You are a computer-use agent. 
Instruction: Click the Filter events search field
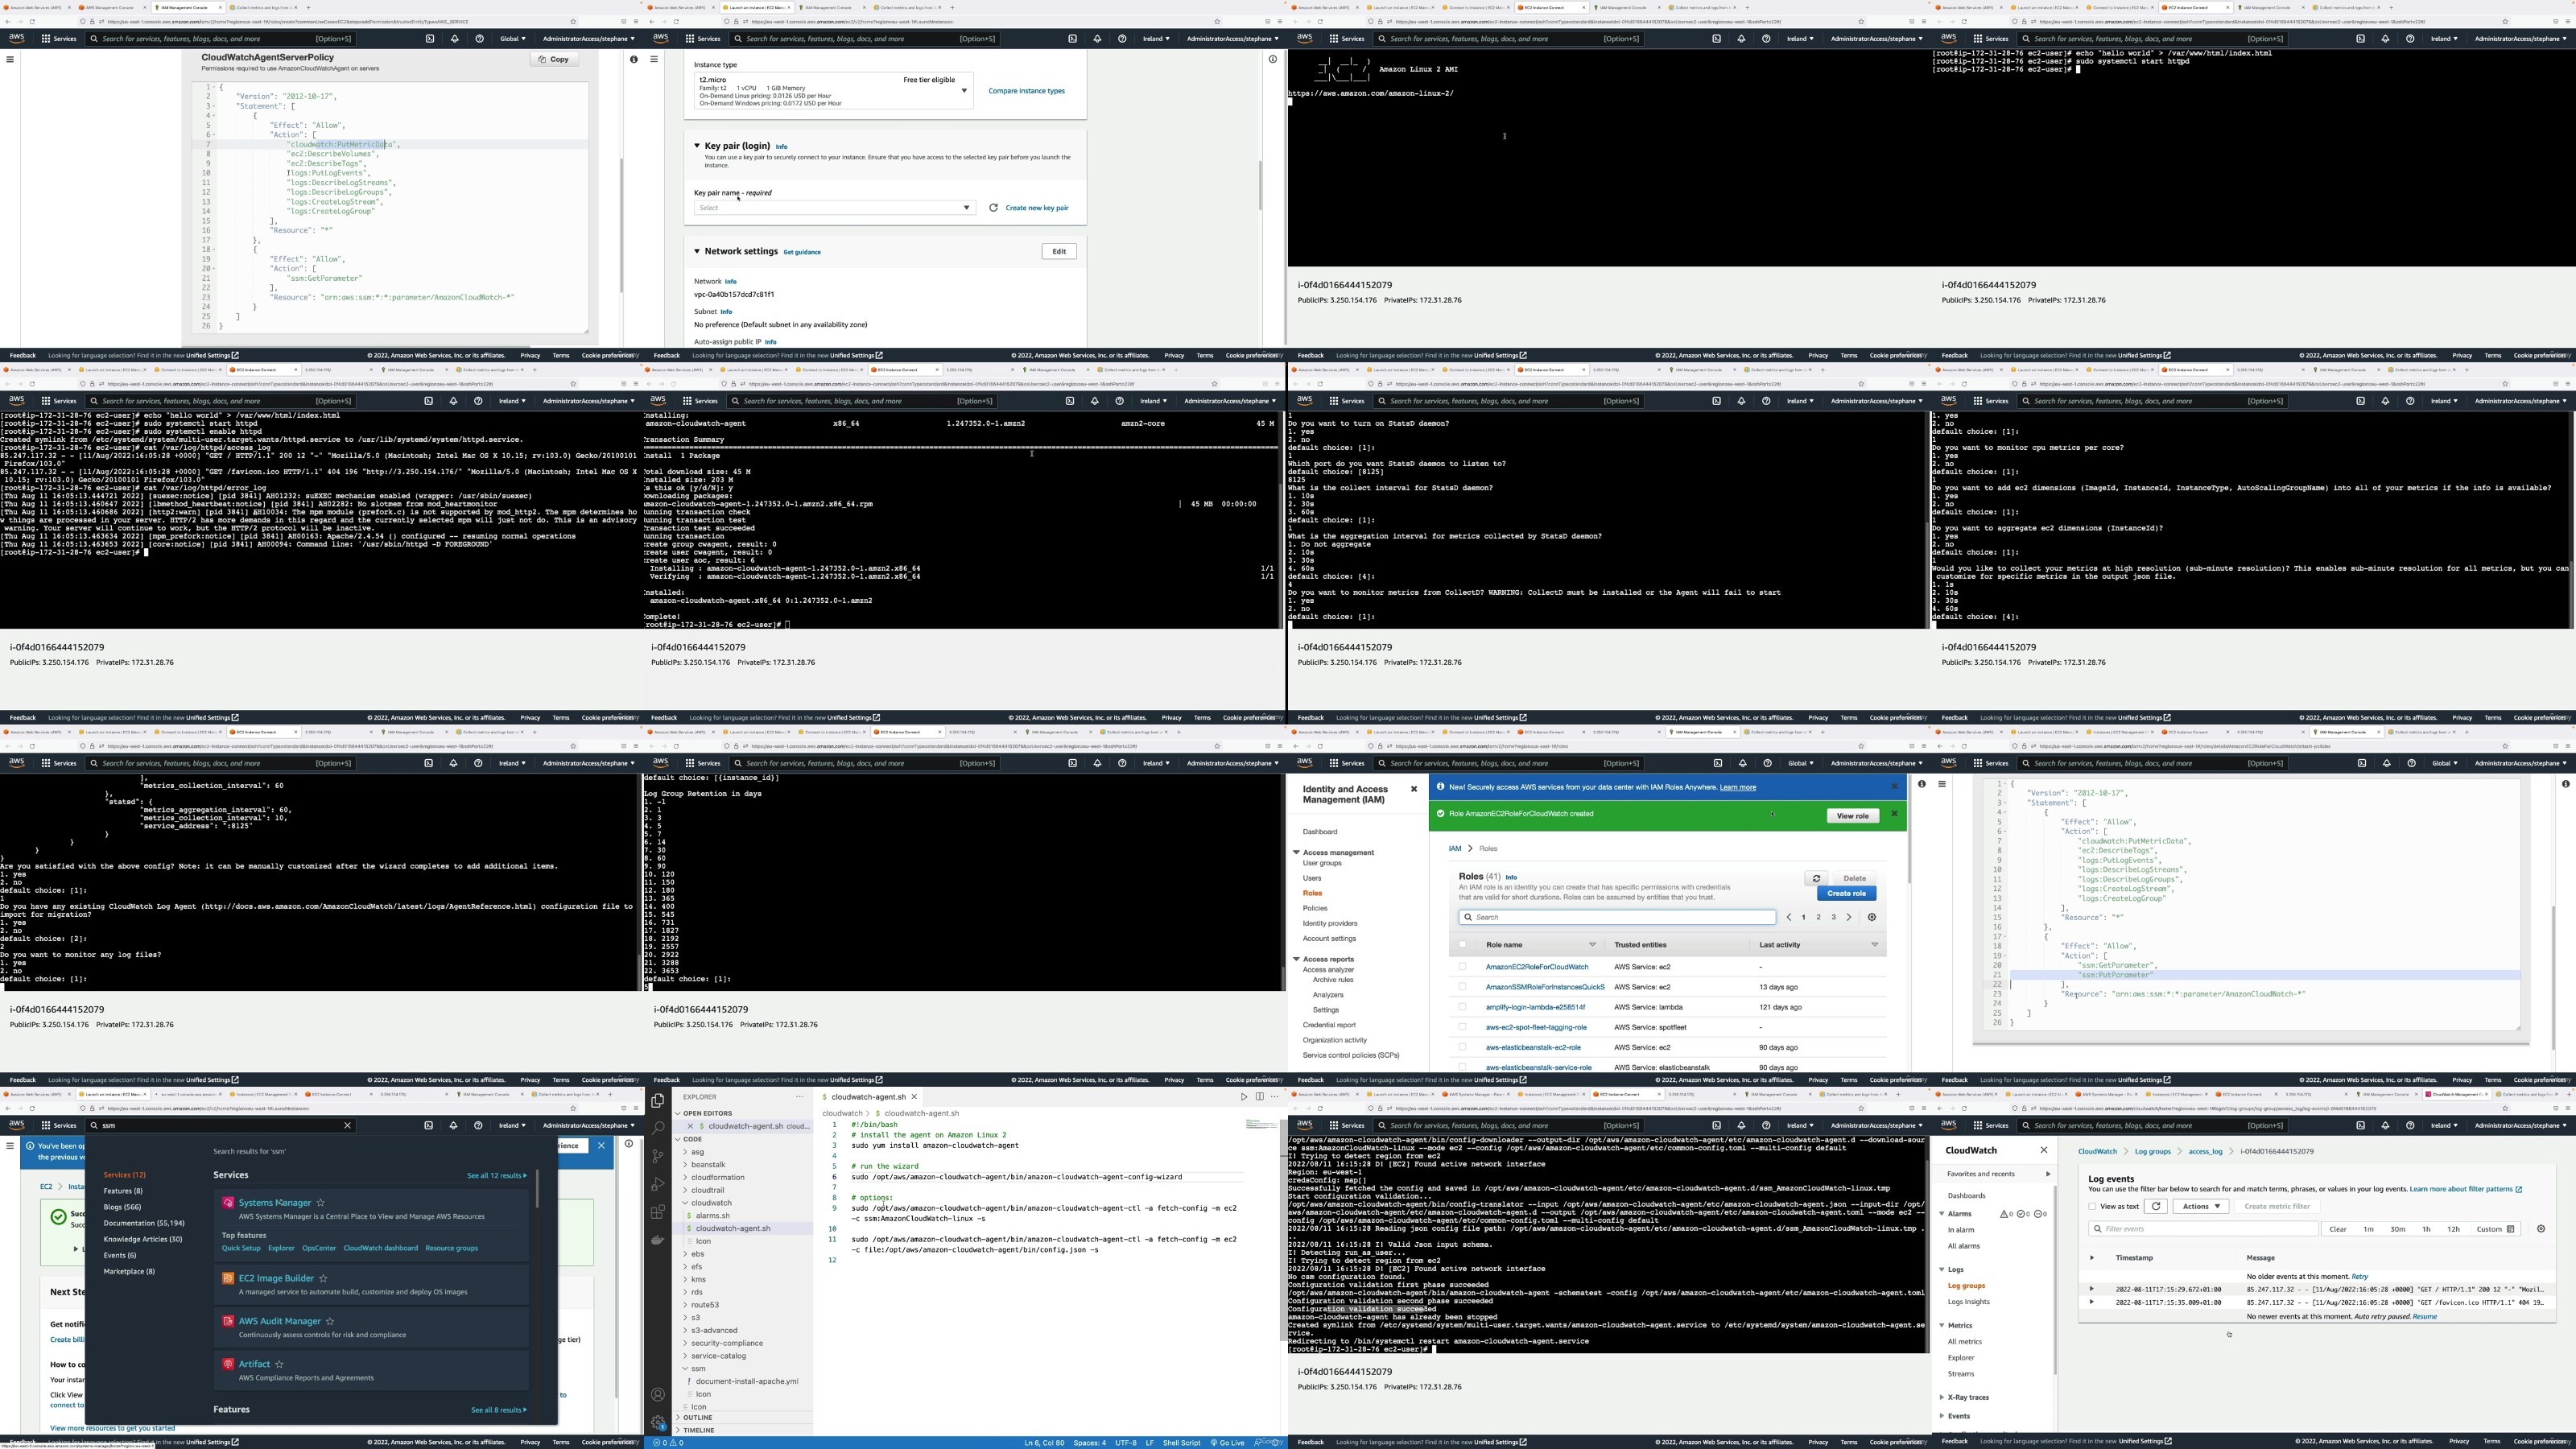point(2200,1229)
